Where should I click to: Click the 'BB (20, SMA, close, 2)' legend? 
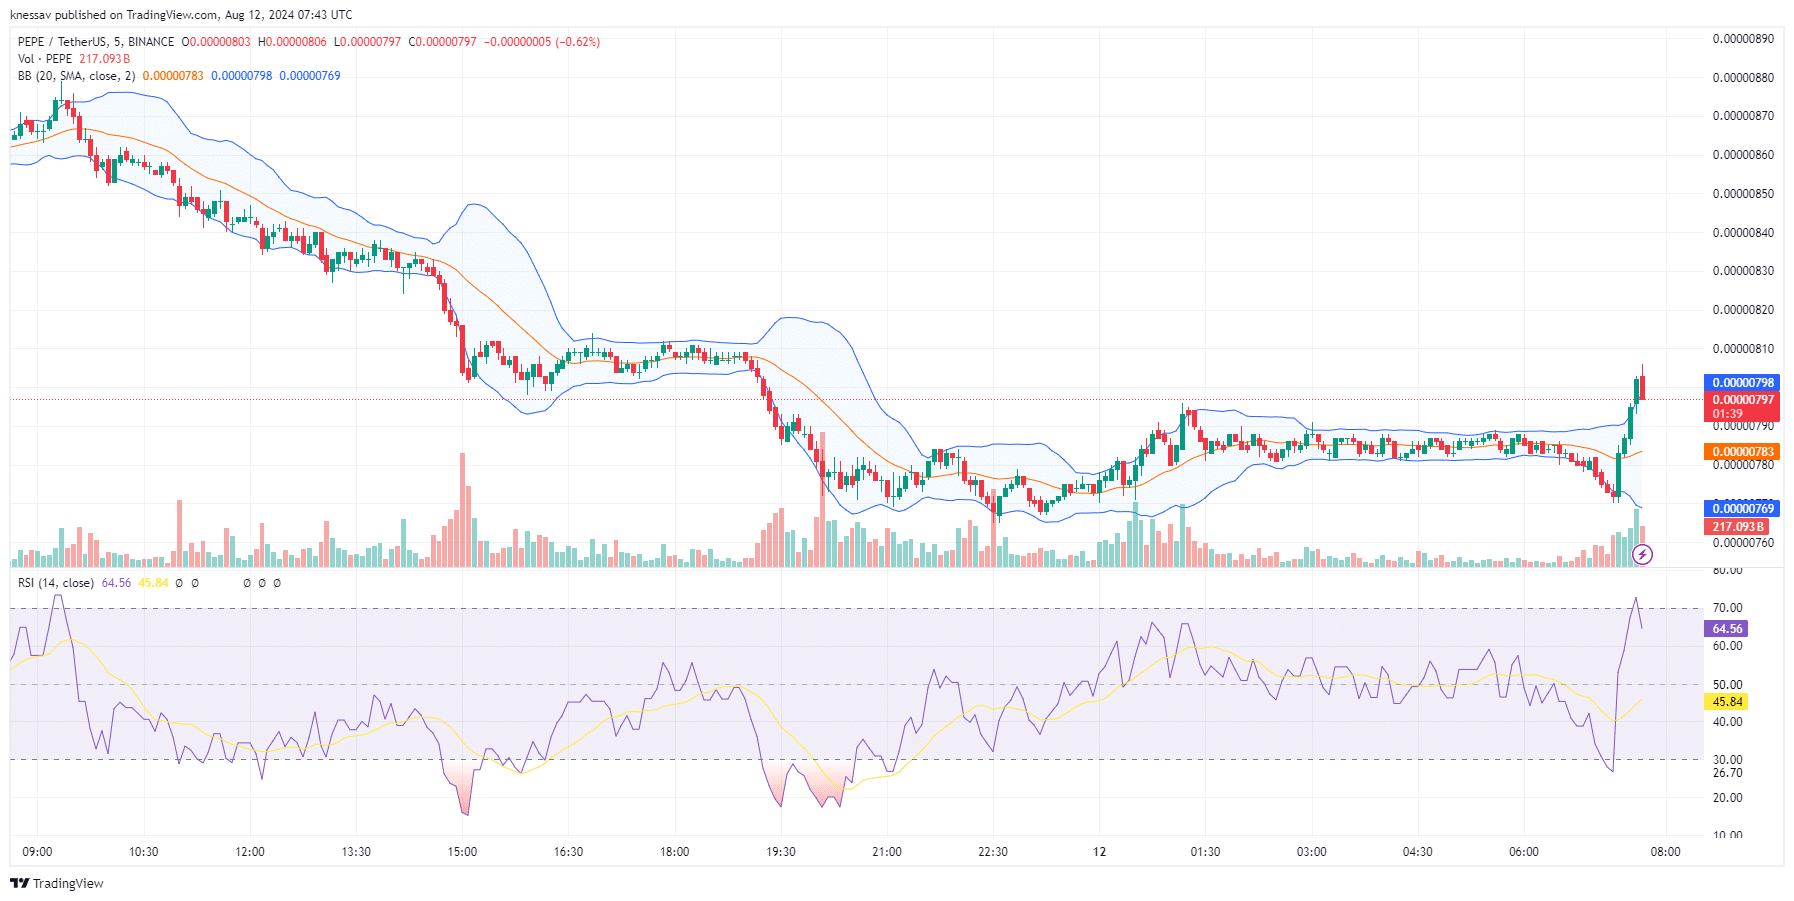pos(76,76)
